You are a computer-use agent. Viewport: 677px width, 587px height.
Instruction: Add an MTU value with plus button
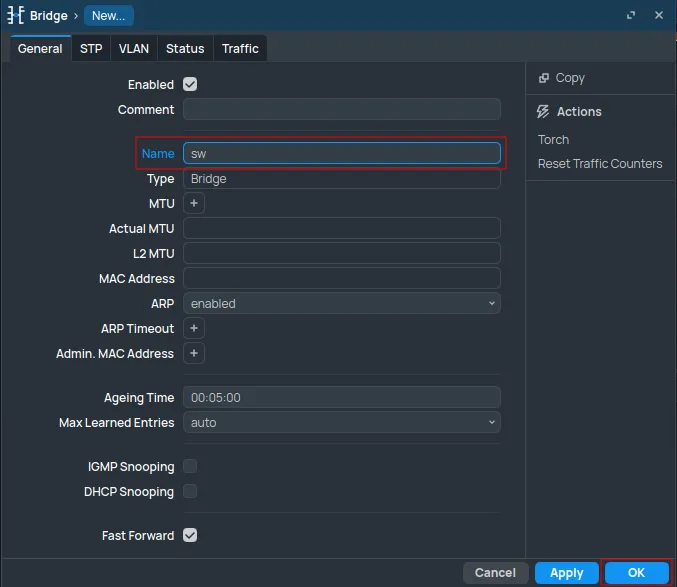(x=194, y=204)
